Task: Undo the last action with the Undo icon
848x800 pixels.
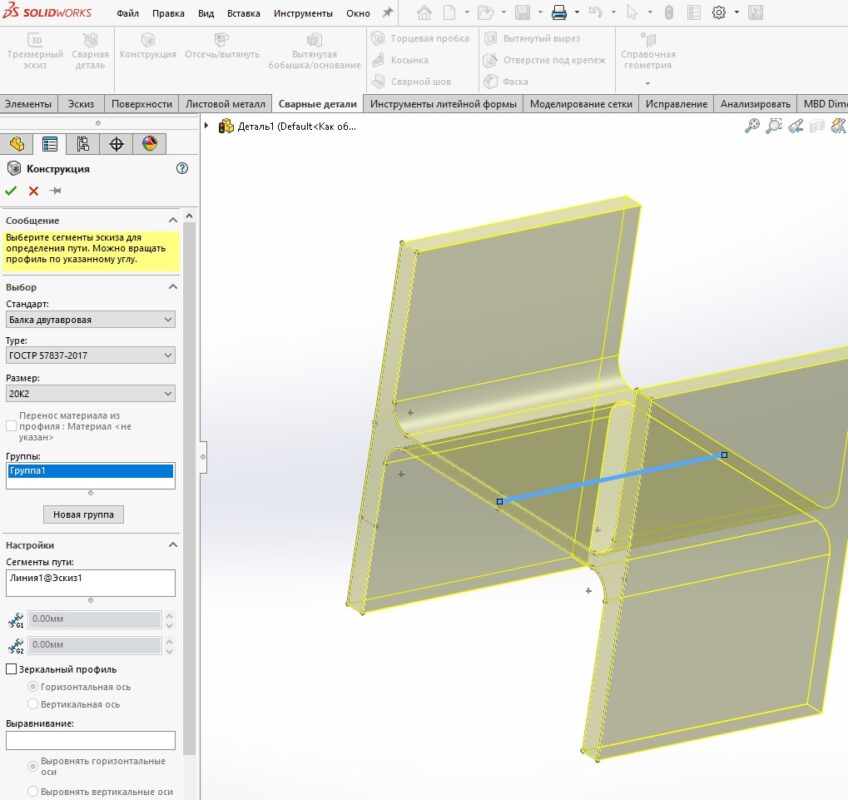Action: (x=595, y=12)
